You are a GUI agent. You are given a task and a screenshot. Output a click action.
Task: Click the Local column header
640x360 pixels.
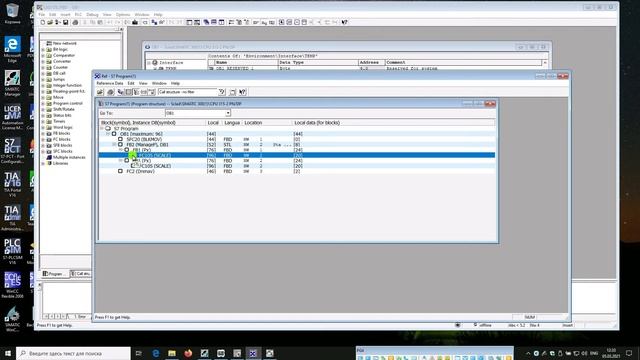click(213, 122)
